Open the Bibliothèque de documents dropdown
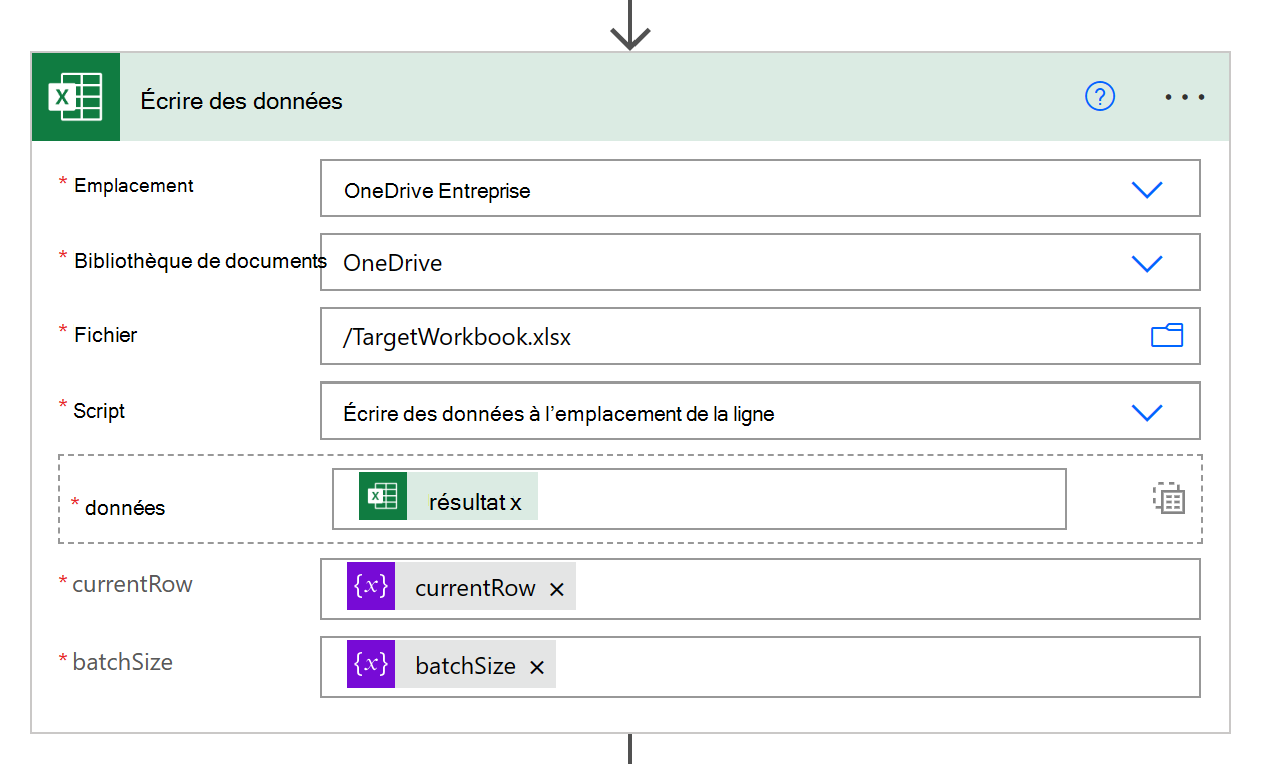 point(1147,262)
